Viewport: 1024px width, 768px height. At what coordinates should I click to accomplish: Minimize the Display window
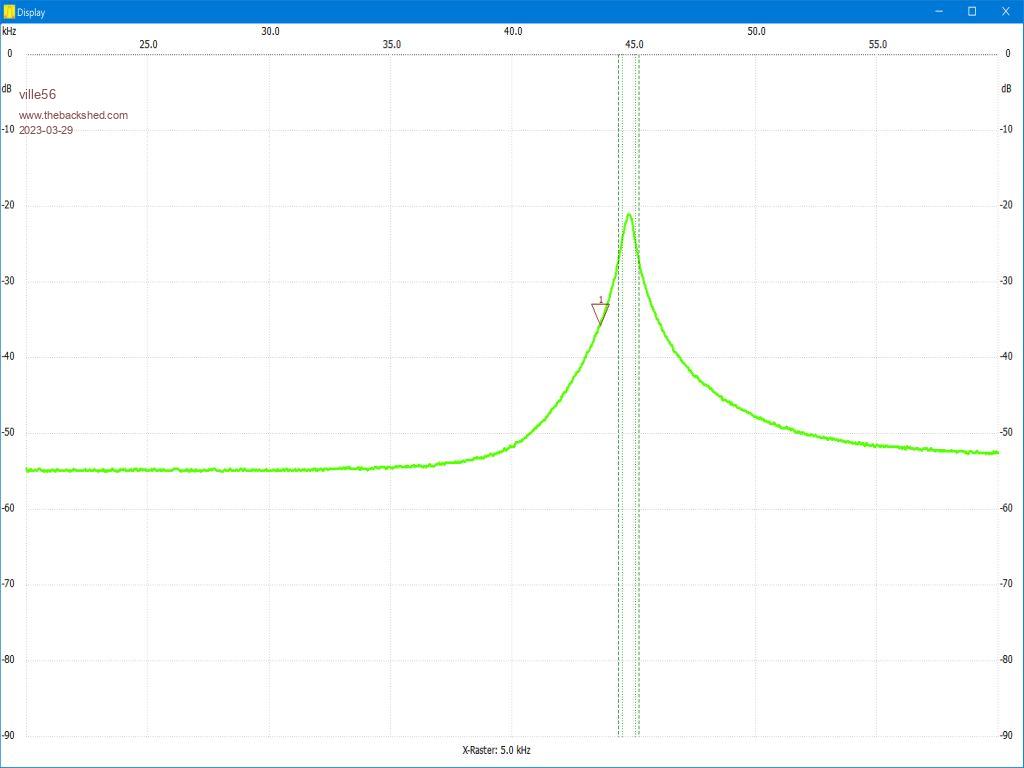939,11
